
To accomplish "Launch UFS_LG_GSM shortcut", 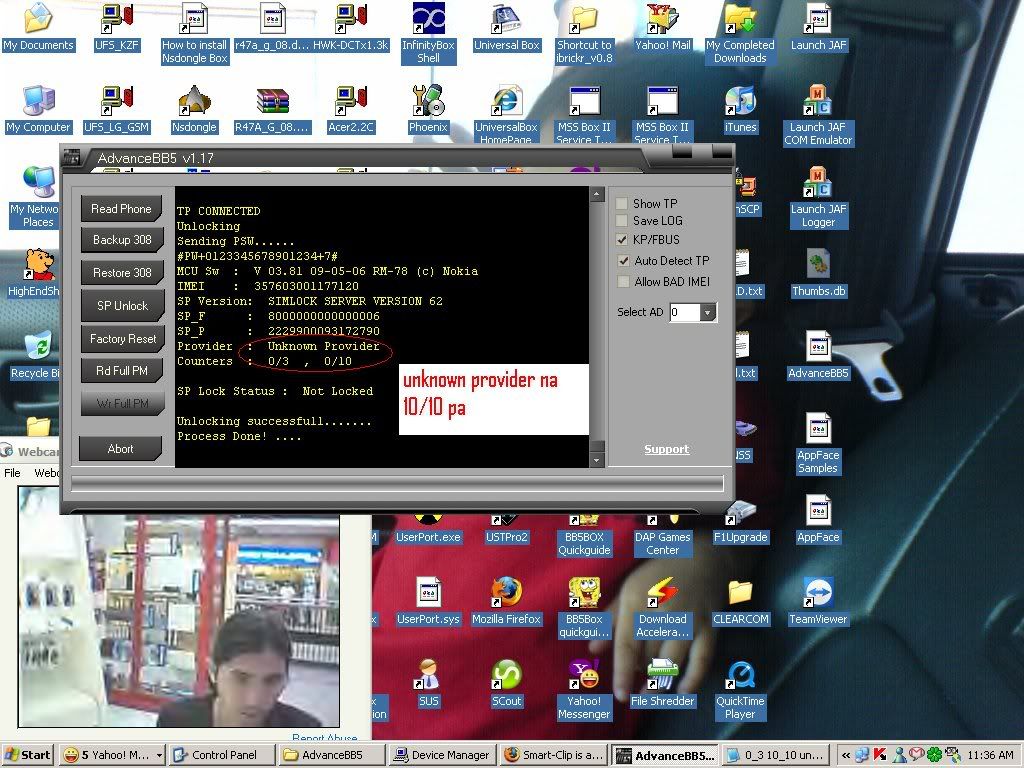I will [x=116, y=110].
